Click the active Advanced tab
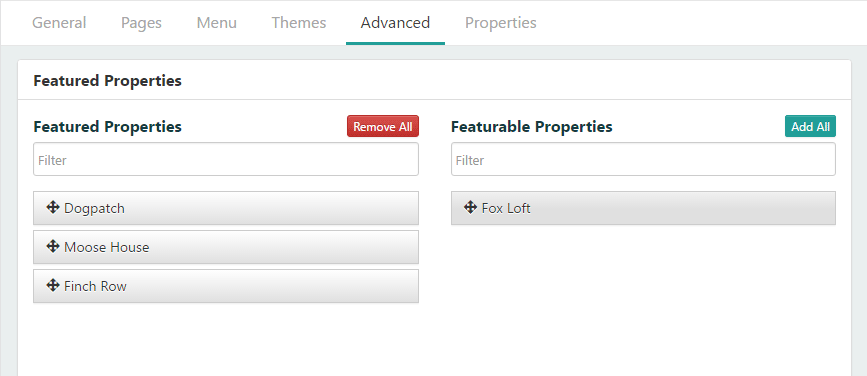 (395, 23)
